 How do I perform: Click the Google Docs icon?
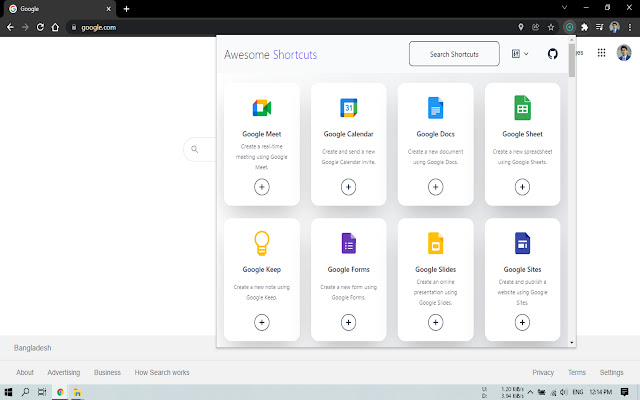436,108
